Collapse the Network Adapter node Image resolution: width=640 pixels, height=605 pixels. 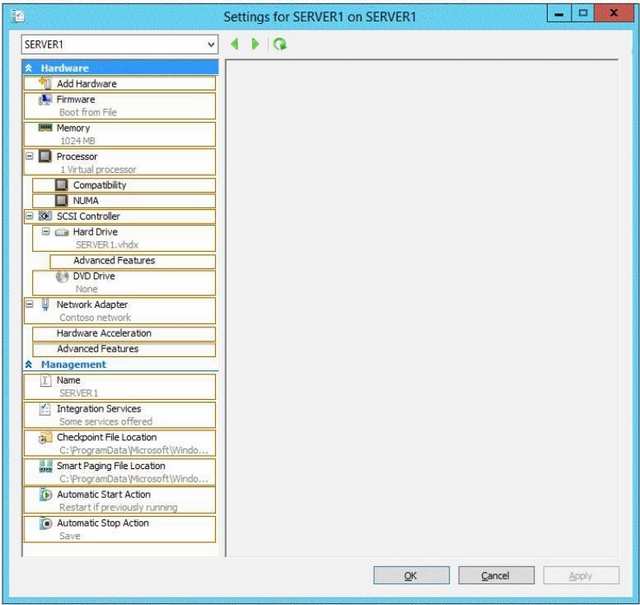click(29, 304)
